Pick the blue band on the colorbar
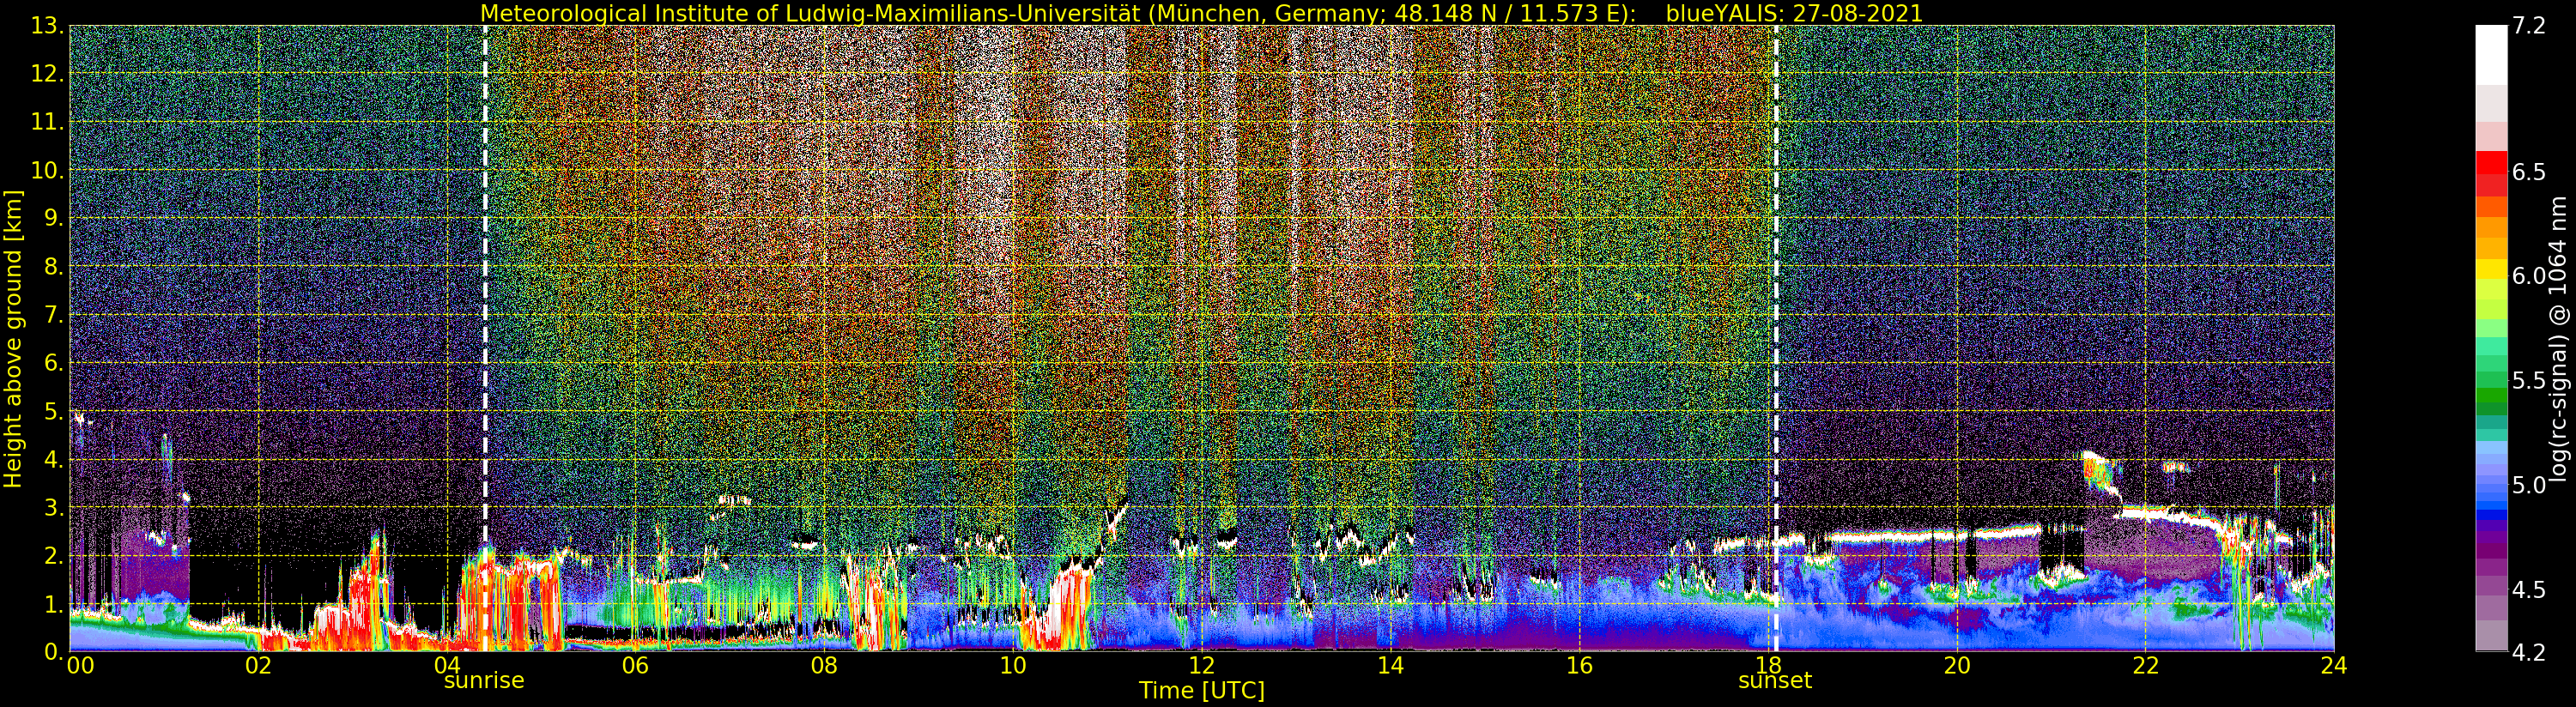Screen dimensions: 2576x707 2491,500
